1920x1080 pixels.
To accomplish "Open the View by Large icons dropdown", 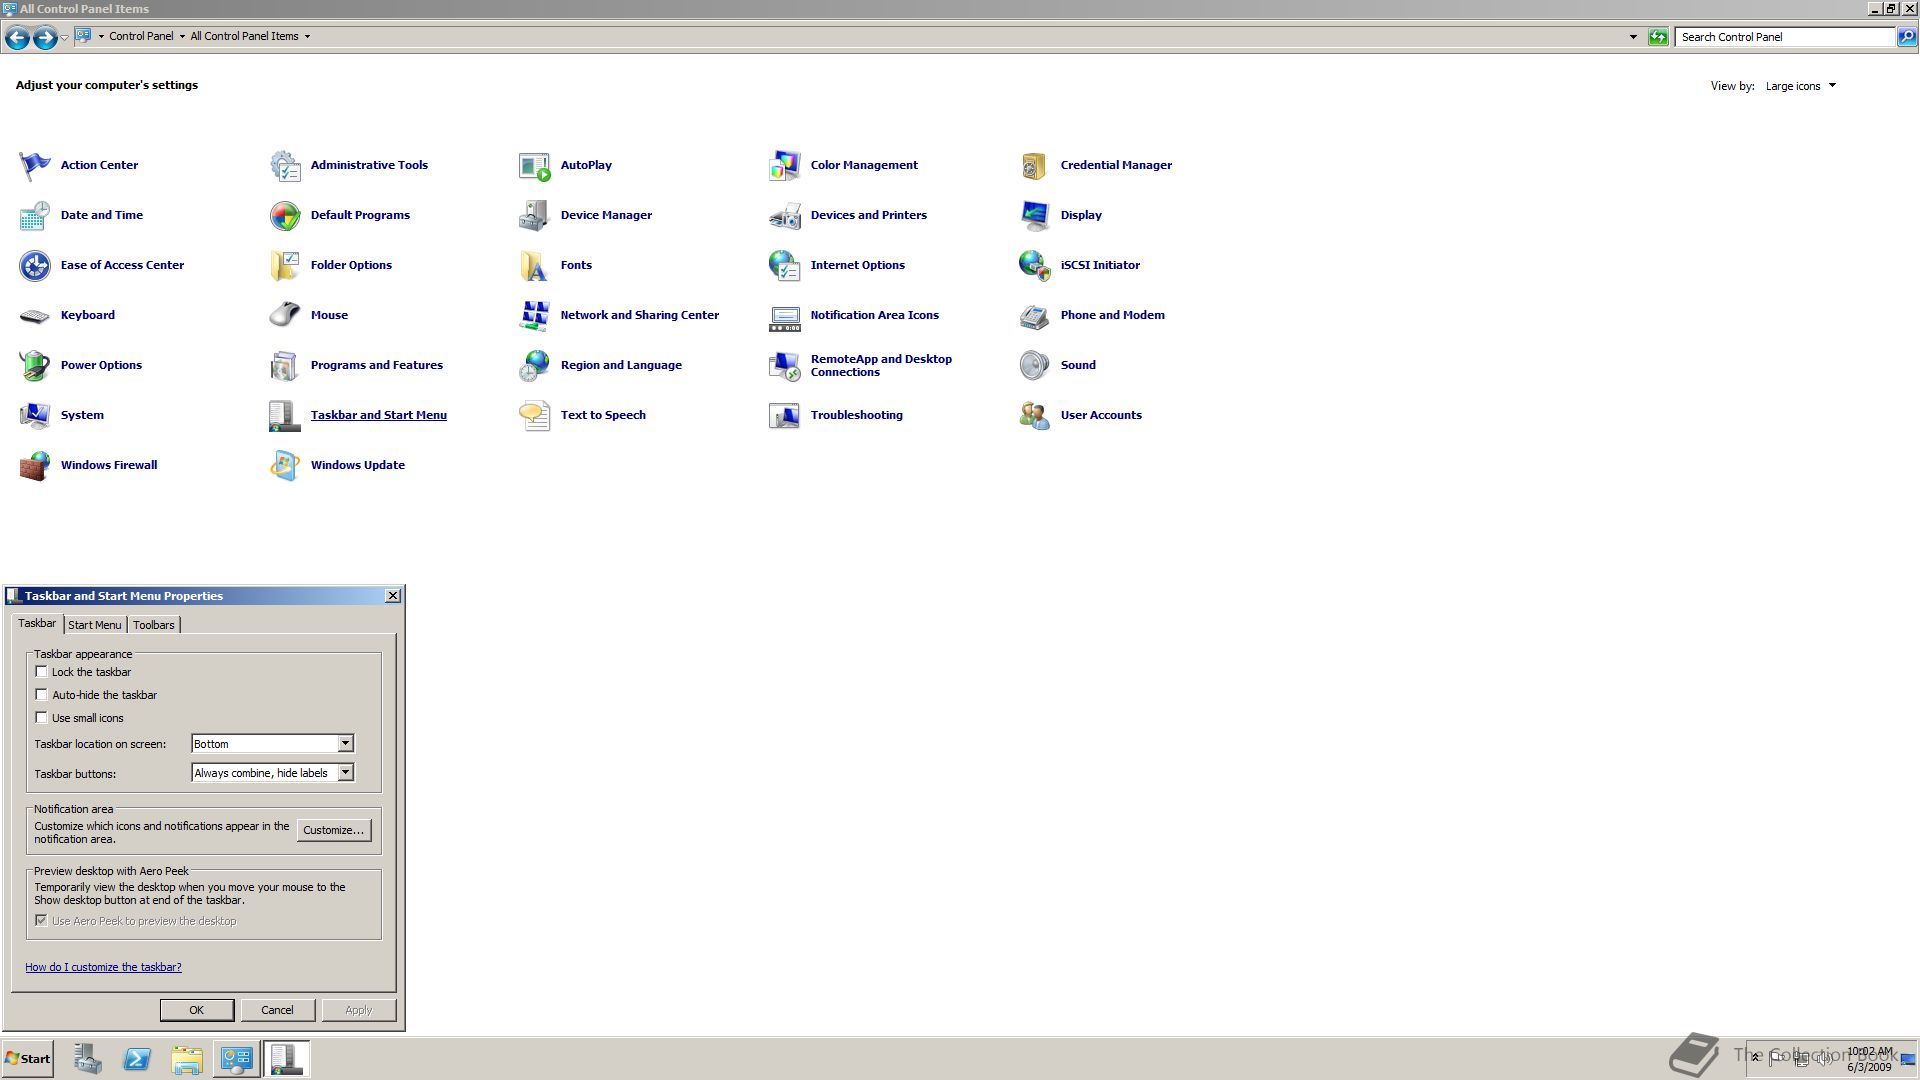I will (1801, 86).
